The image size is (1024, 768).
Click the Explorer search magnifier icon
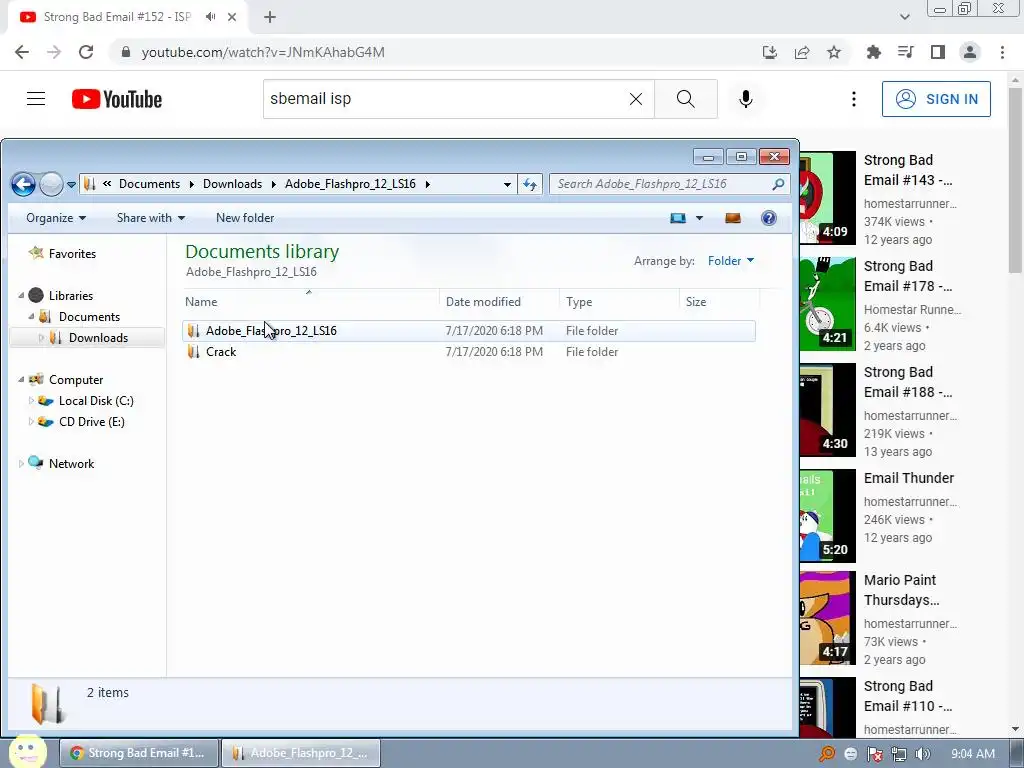click(x=778, y=184)
